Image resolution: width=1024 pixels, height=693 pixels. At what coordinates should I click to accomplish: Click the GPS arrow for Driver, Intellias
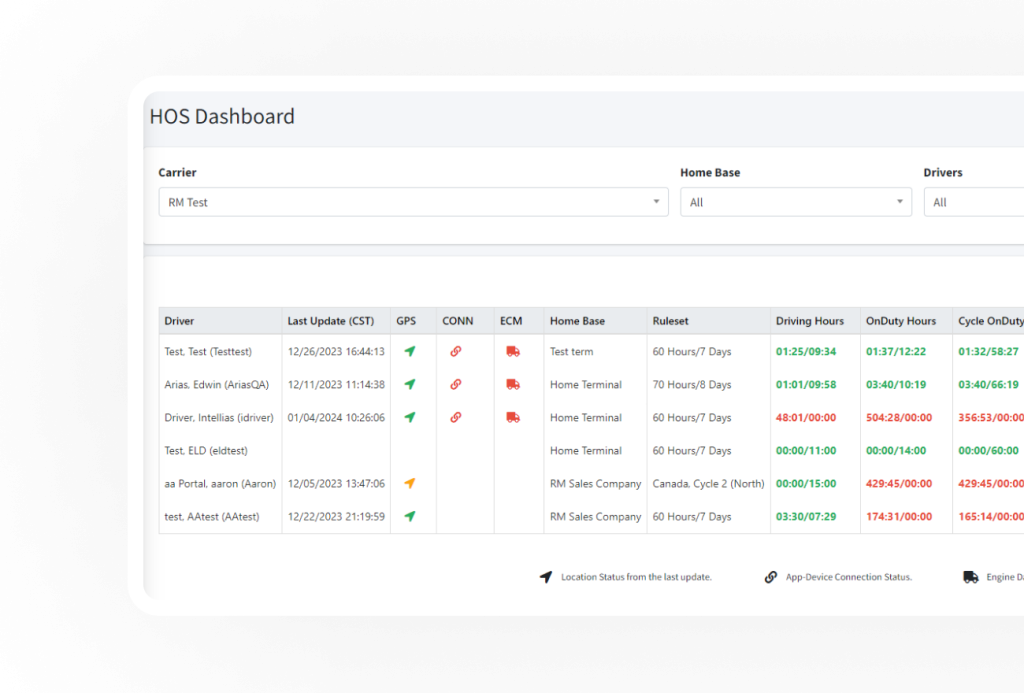point(408,417)
